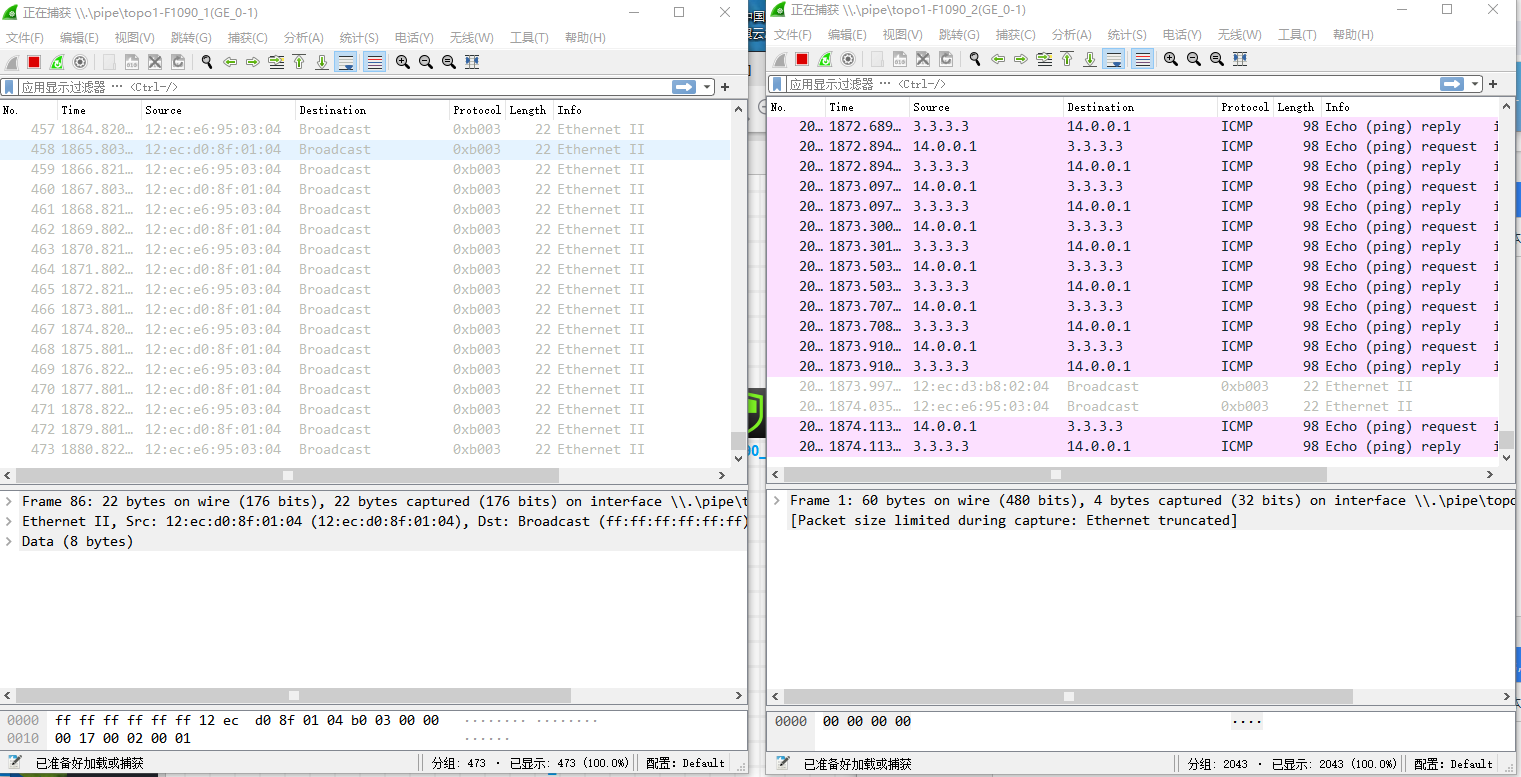Open the 文件(F) menu in left window
1521x777 pixels.
[x=25, y=38]
